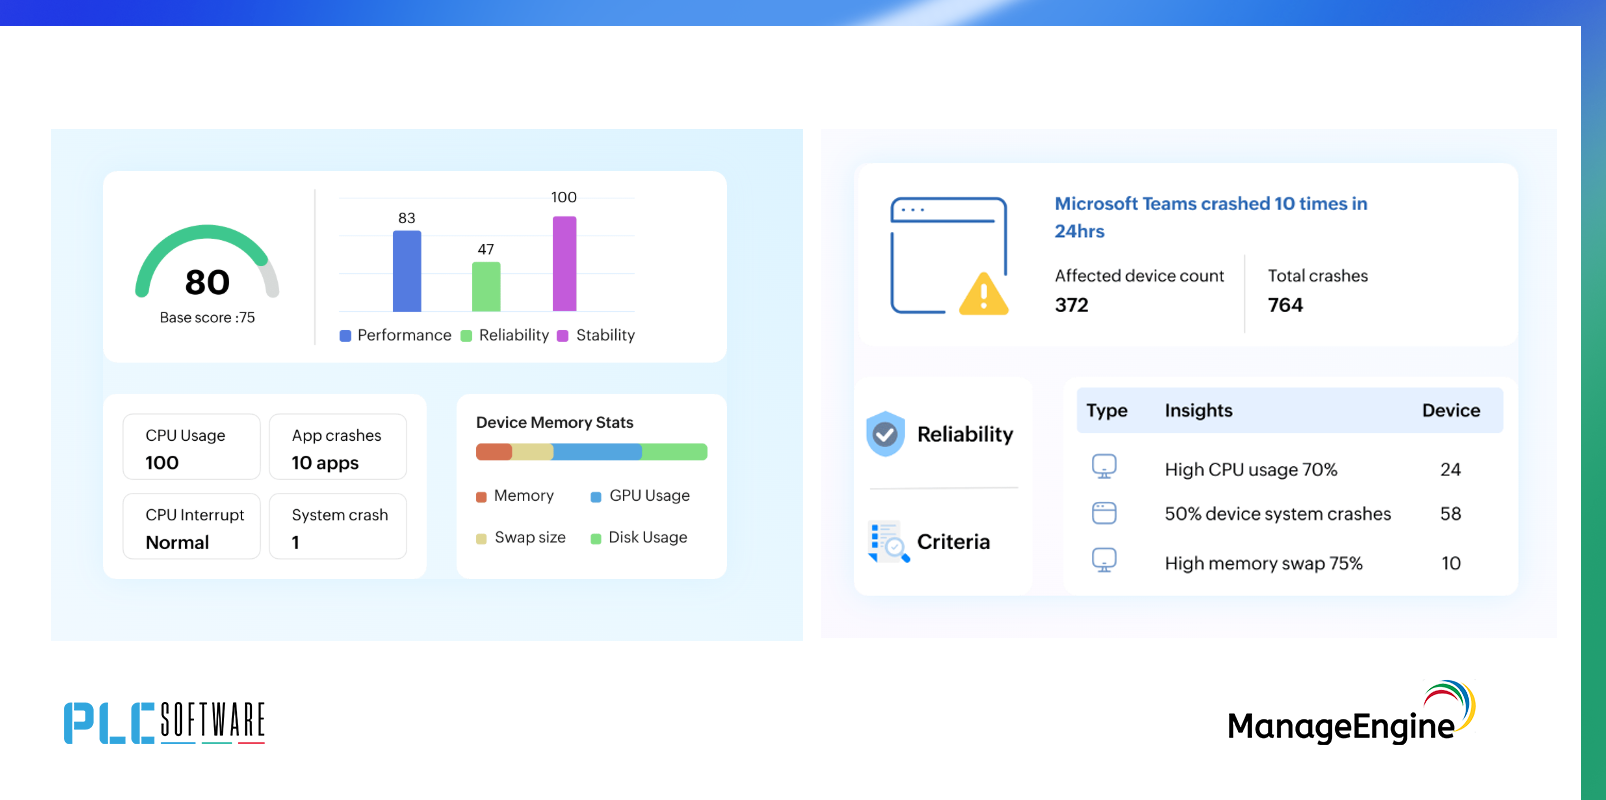Click the Criteria magnifier list icon
Image resolution: width=1606 pixels, height=800 pixels.
(888, 542)
